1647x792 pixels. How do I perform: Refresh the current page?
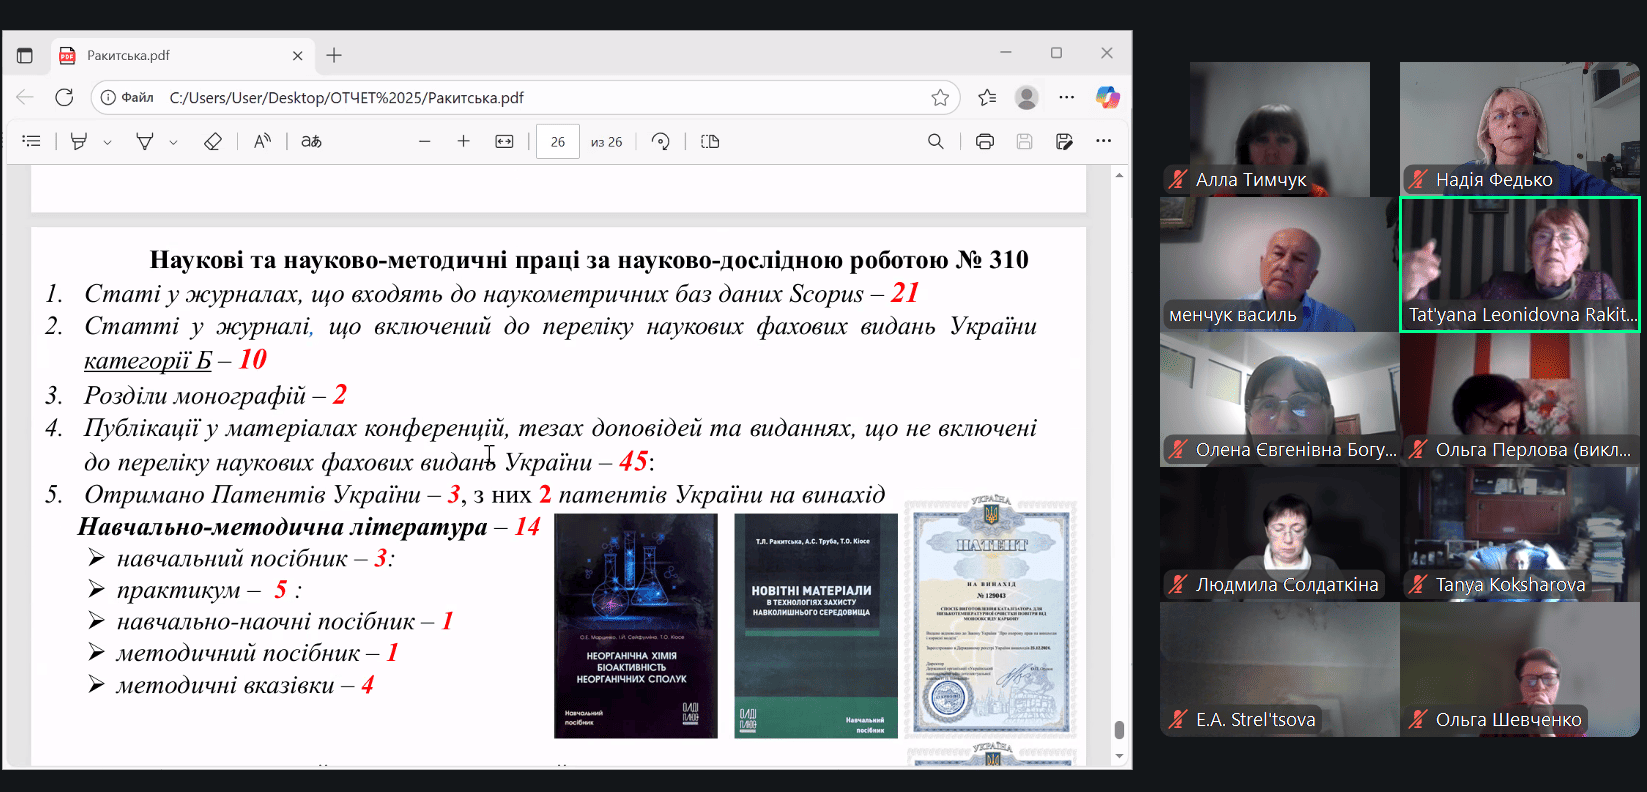click(x=64, y=97)
